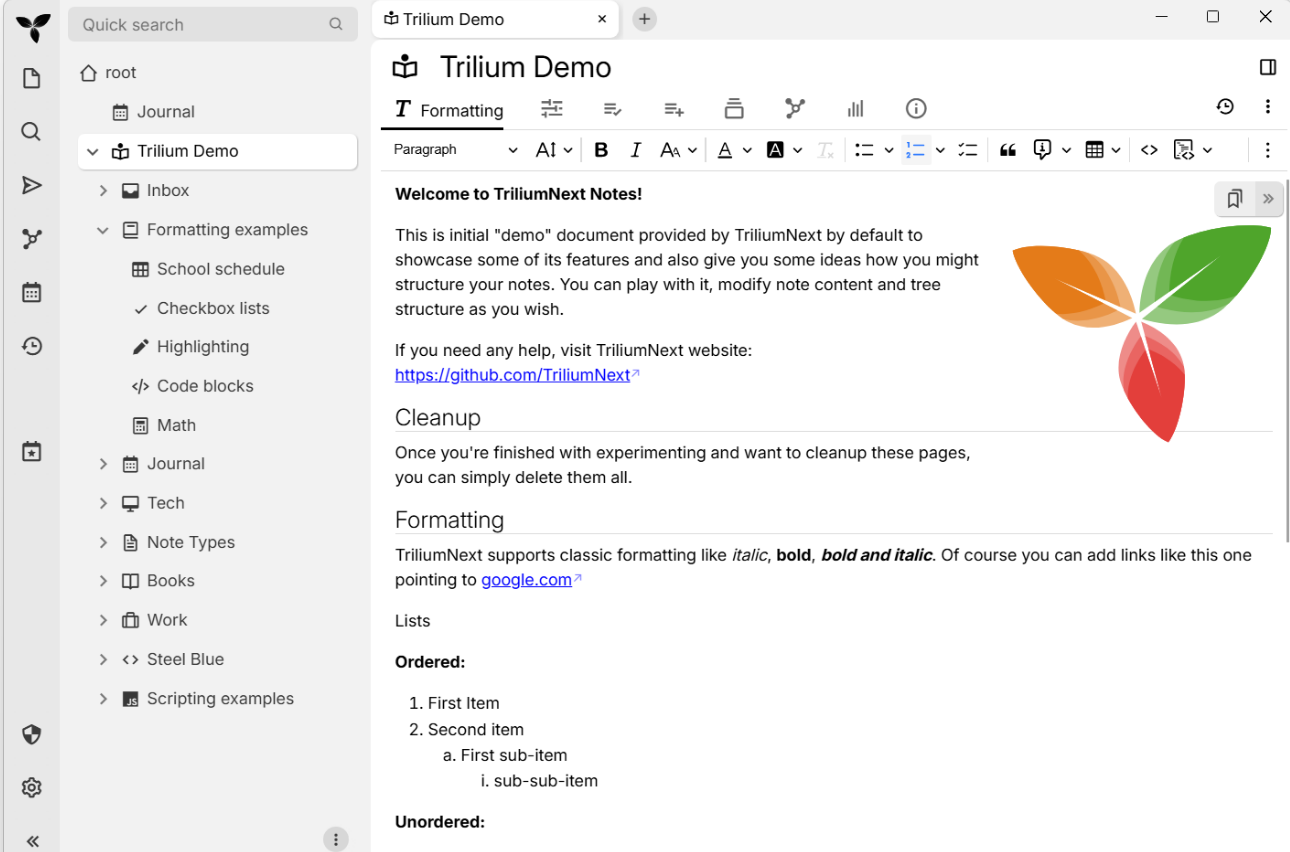Select the Jump to note icon
Screen dimensions: 1290x852
pos(31,185)
